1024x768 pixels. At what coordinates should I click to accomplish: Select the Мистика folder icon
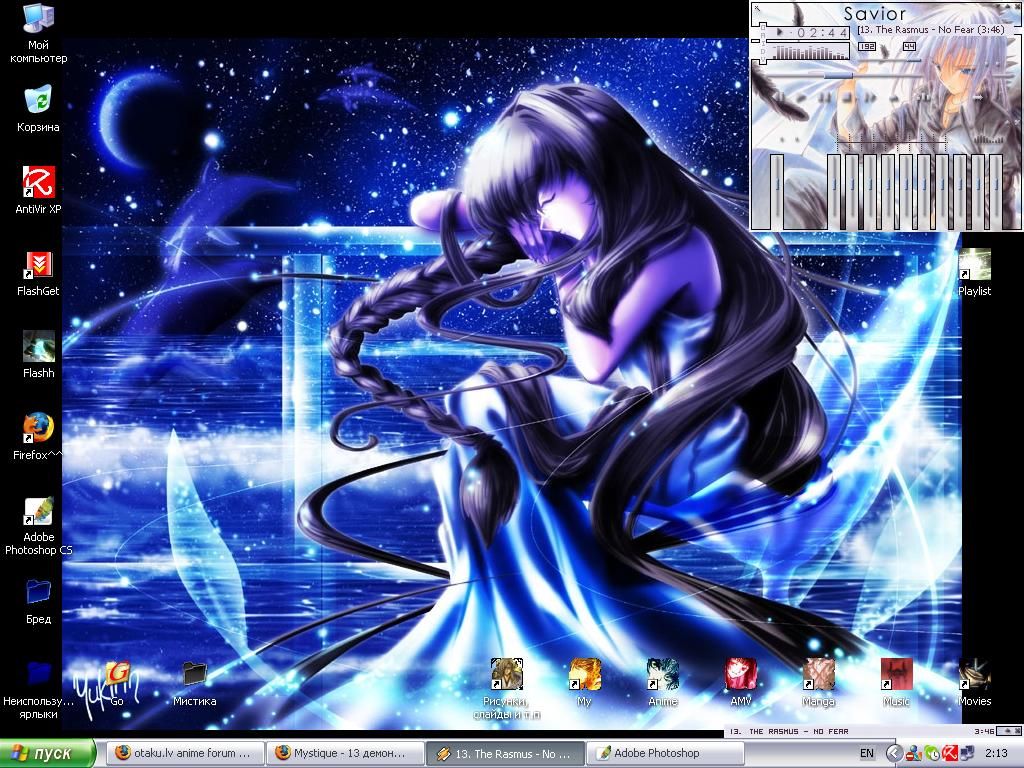(195, 684)
